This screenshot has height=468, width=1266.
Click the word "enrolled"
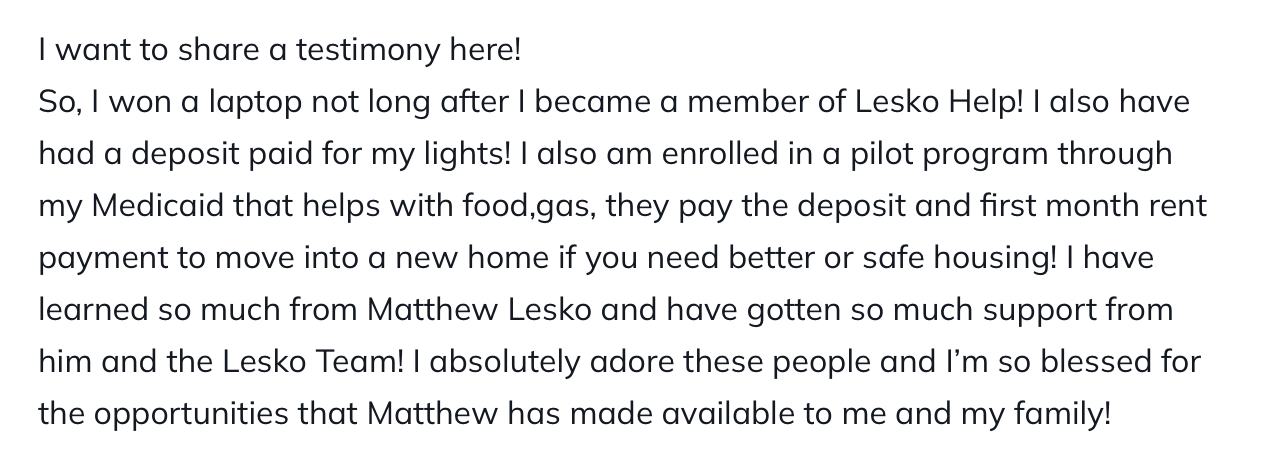coord(679,154)
